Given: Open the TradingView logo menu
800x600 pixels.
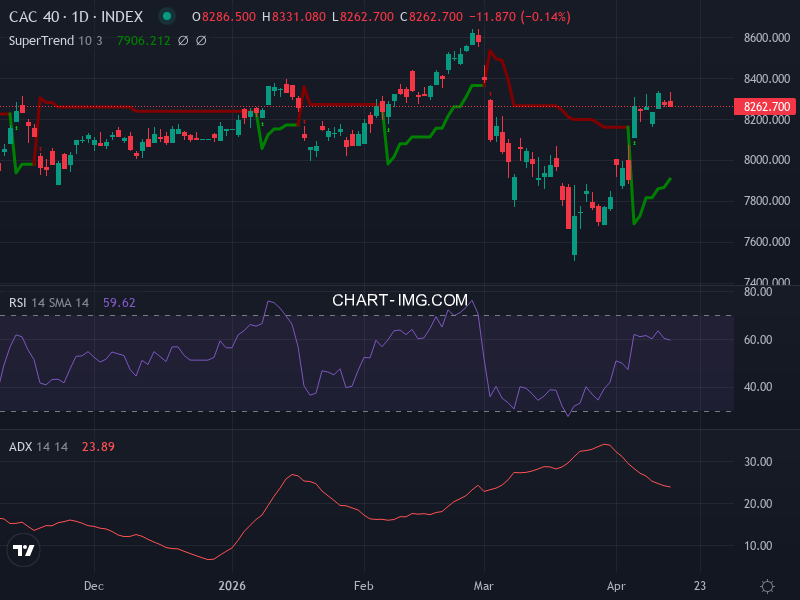Looking at the screenshot, I should [x=22, y=549].
